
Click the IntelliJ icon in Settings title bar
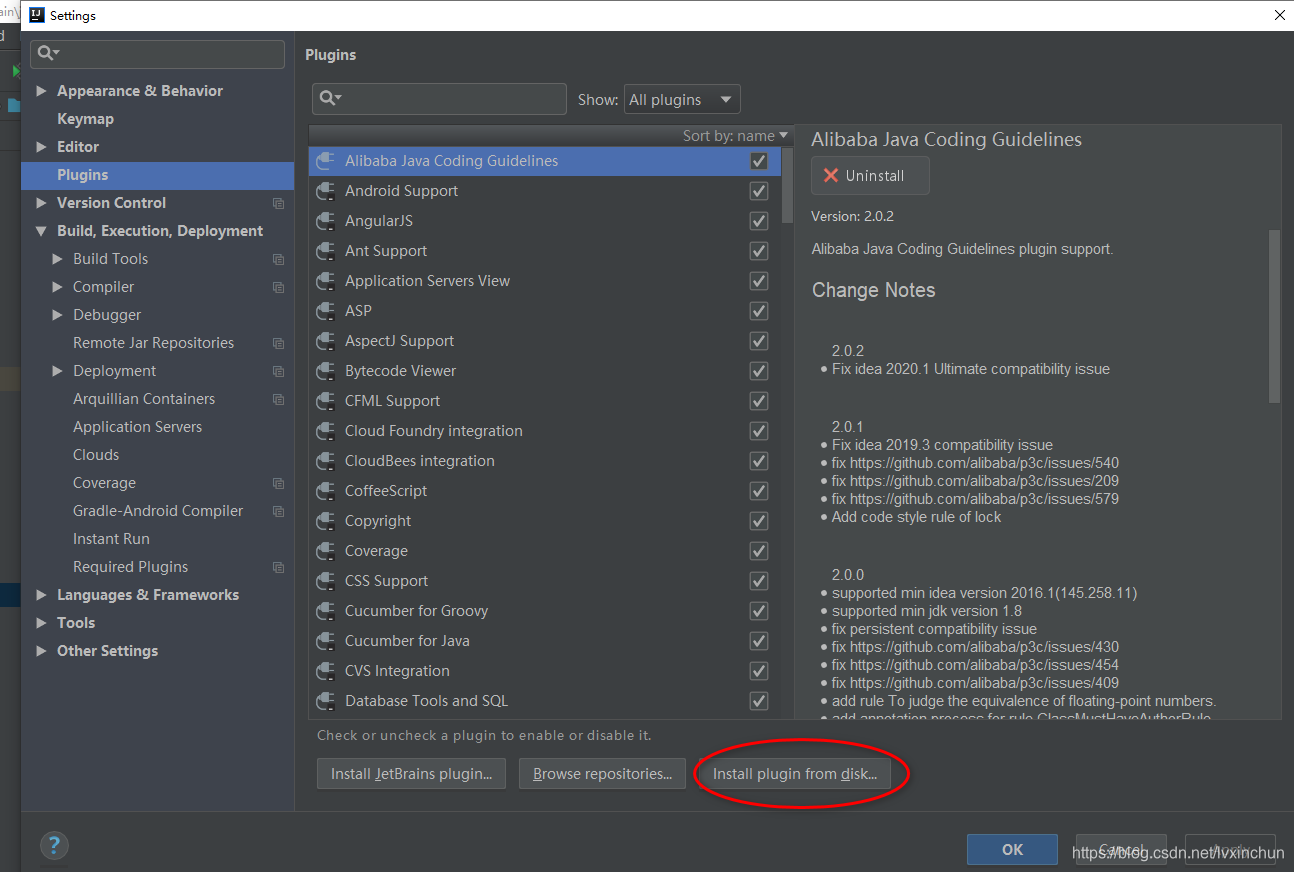36,15
